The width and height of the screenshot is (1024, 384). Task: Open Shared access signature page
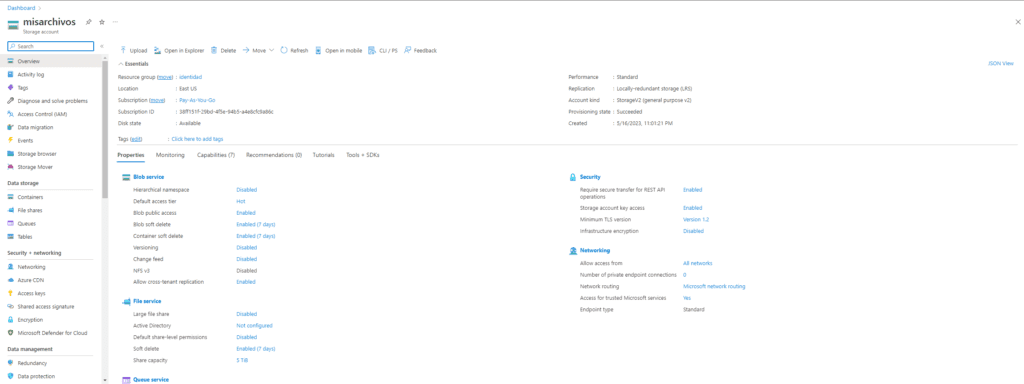pos(46,306)
